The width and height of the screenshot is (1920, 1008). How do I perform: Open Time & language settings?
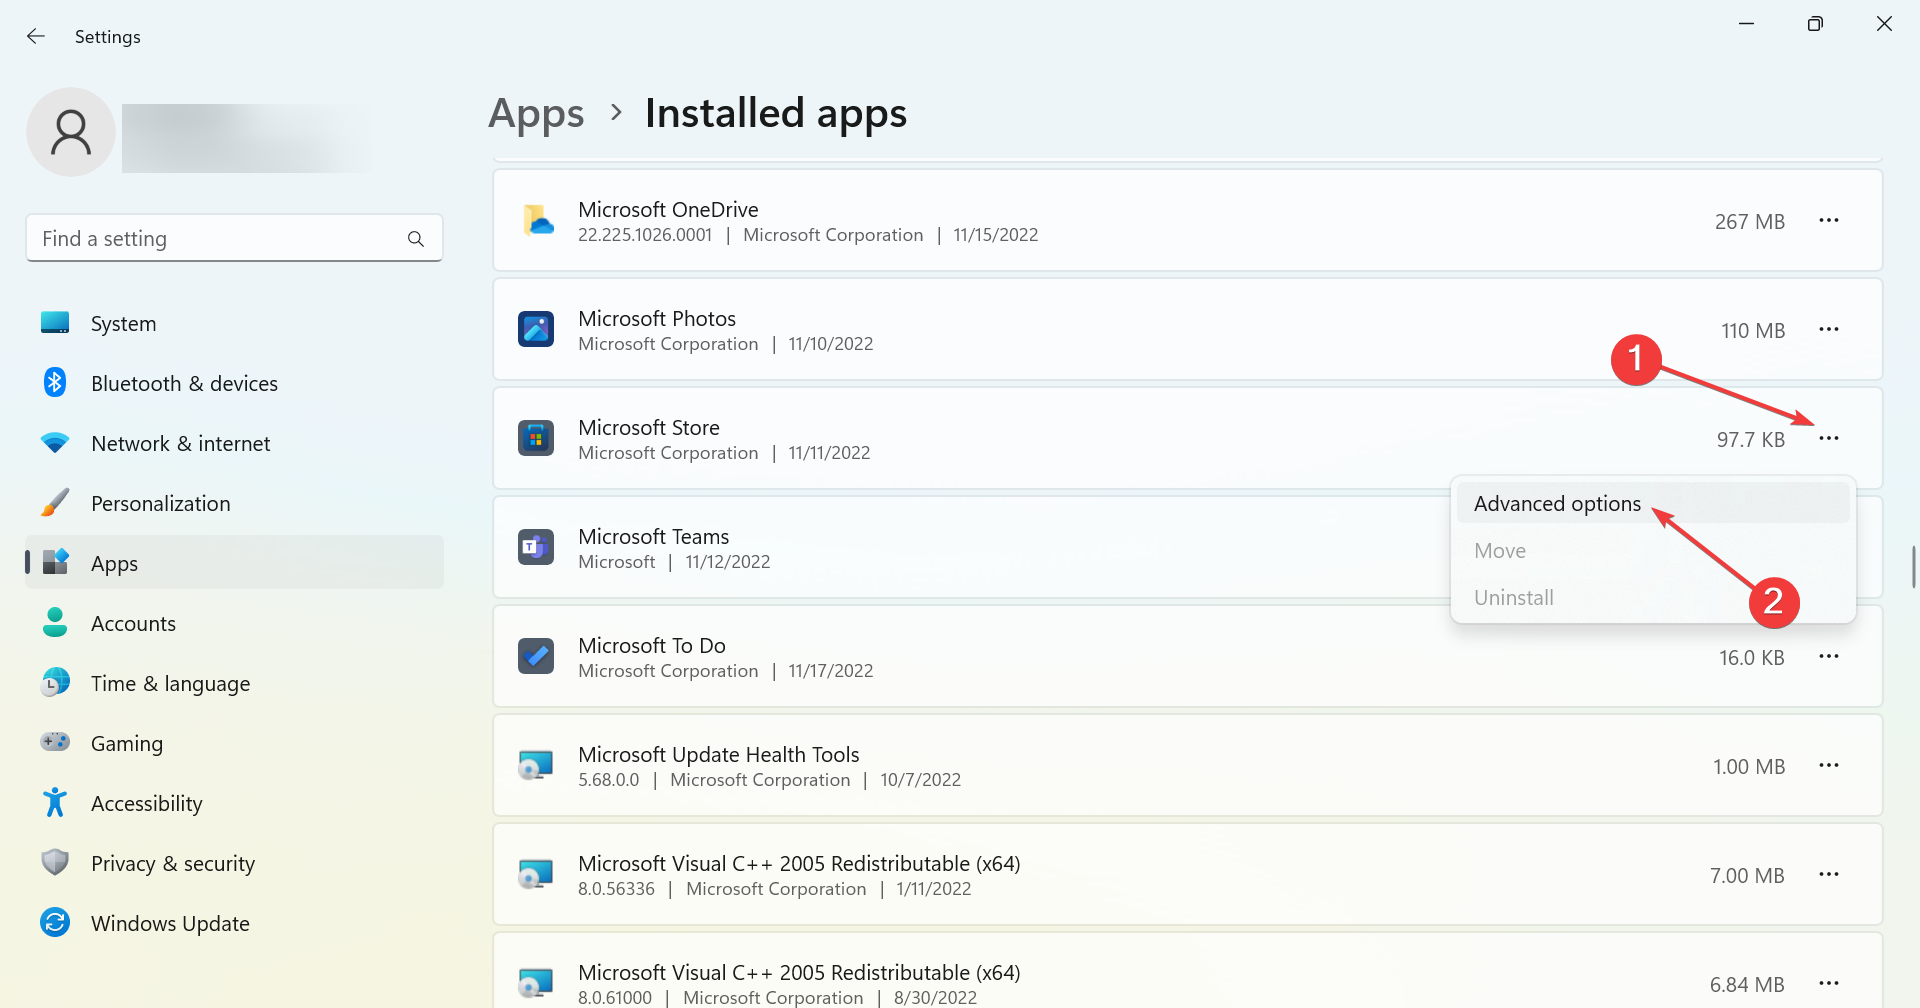point(234,683)
